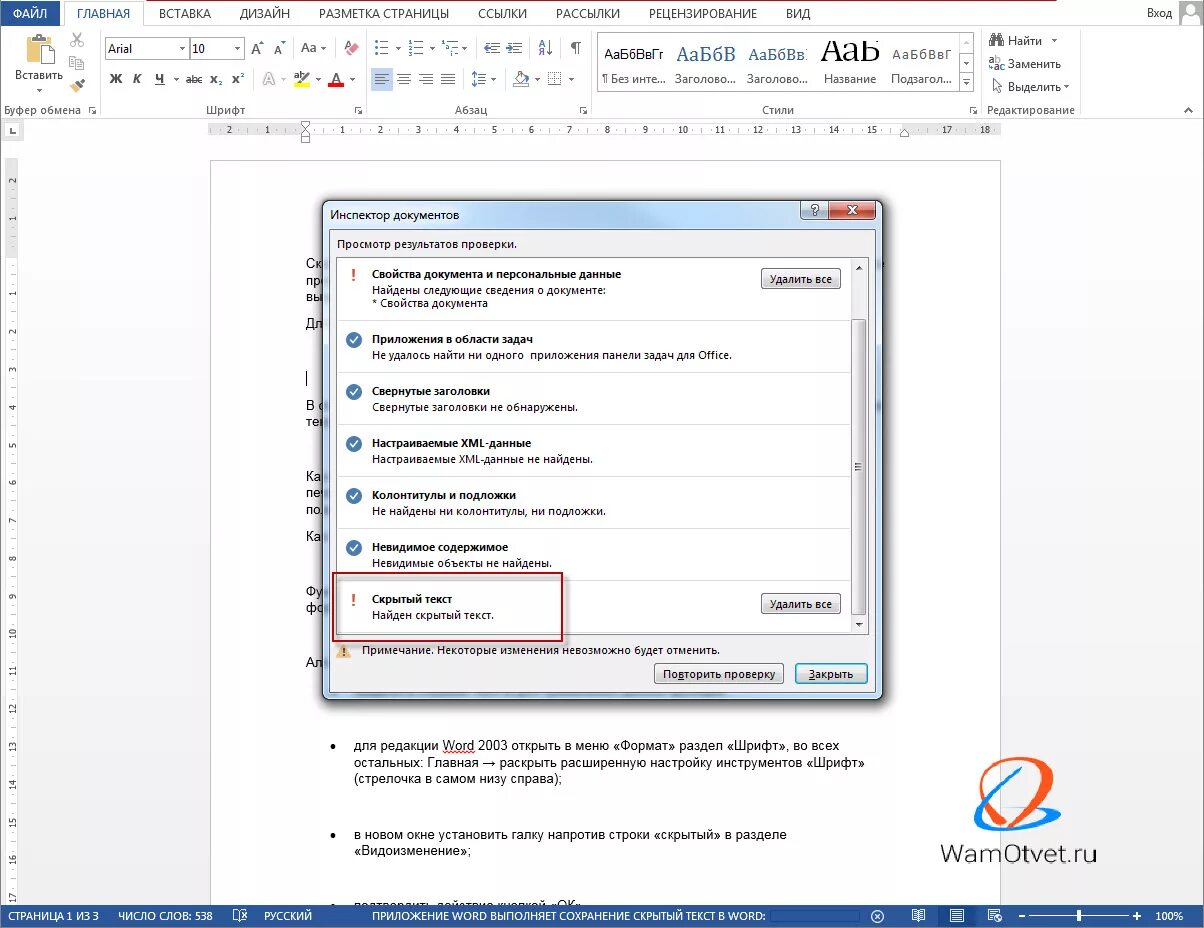Switch to the РАЗМЕТКА СТРАНИЦЫ tab
Screen dimensions: 1204x928
(x=384, y=13)
